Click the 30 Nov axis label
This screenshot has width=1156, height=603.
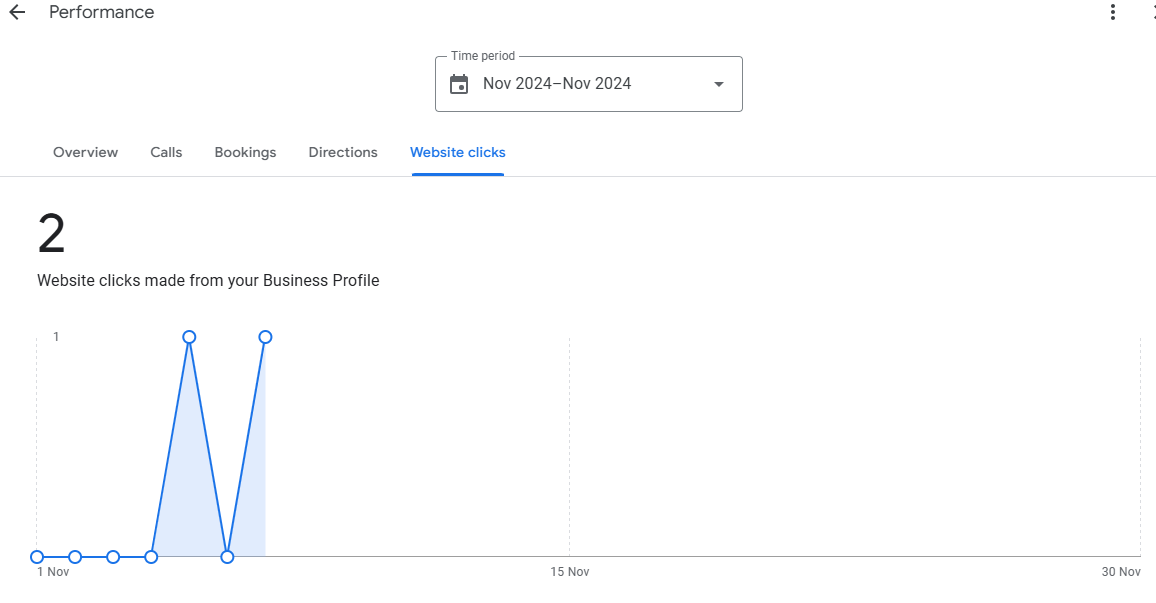coord(1121,572)
